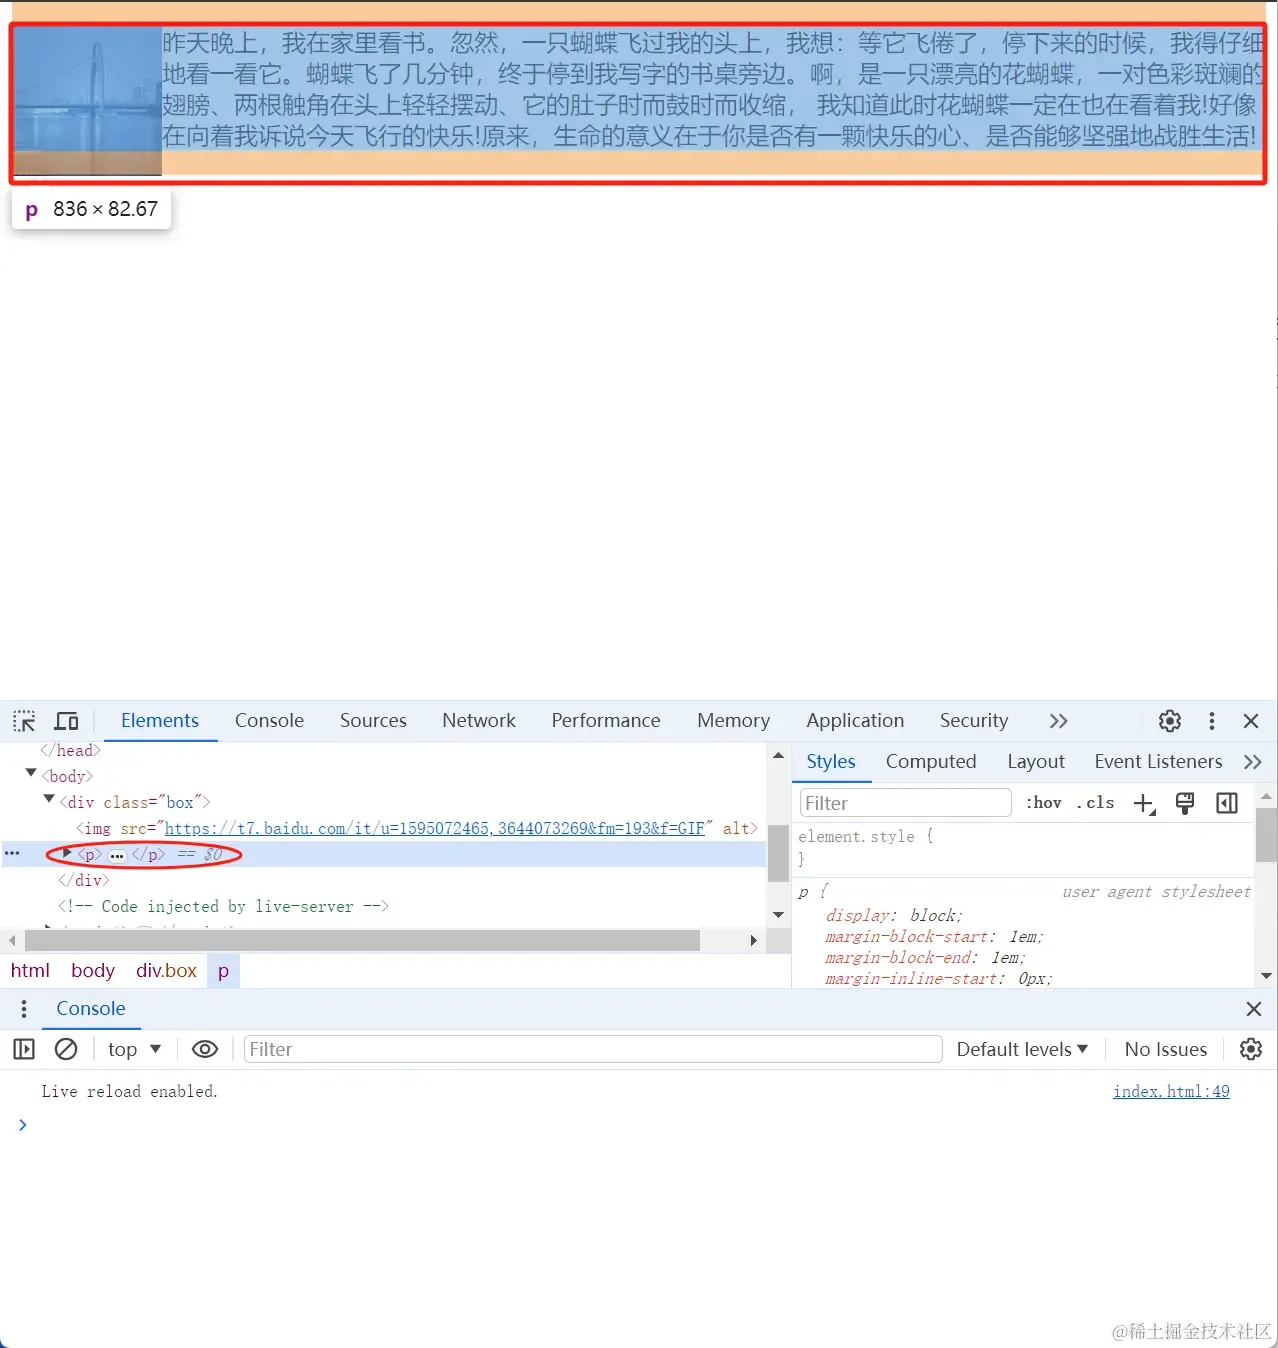Open console settings gear icon
Screen dimensions: 1278x1348
click(x=1251, y=1049)
